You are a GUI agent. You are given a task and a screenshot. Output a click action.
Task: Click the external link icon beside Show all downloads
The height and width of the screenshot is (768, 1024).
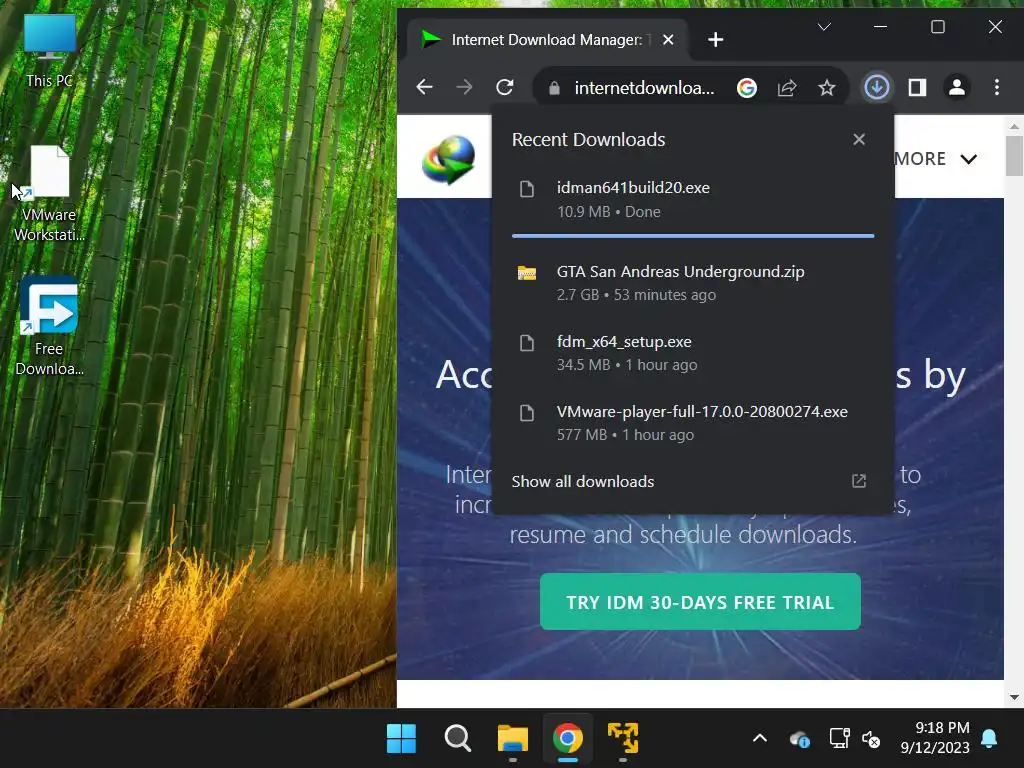(859, 481)
